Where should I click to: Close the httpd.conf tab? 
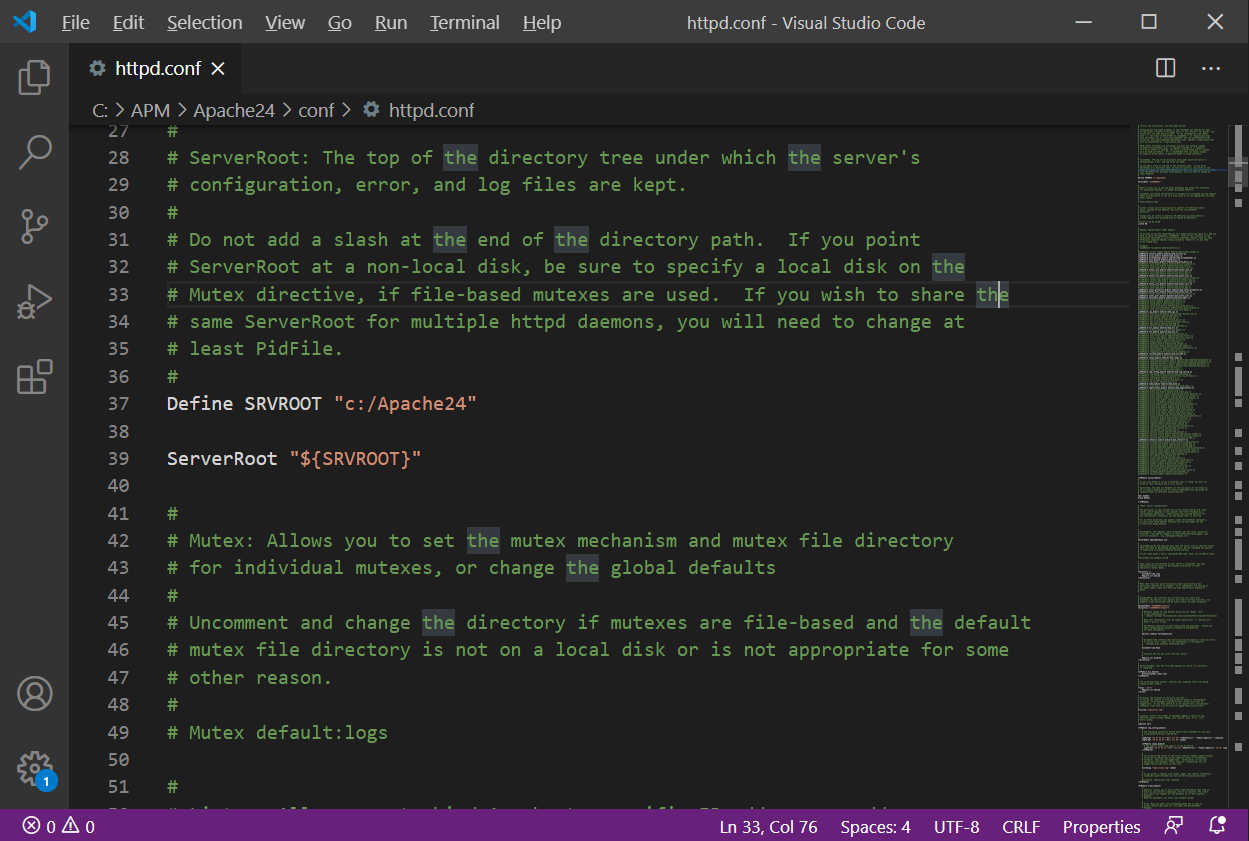(218, 68)
